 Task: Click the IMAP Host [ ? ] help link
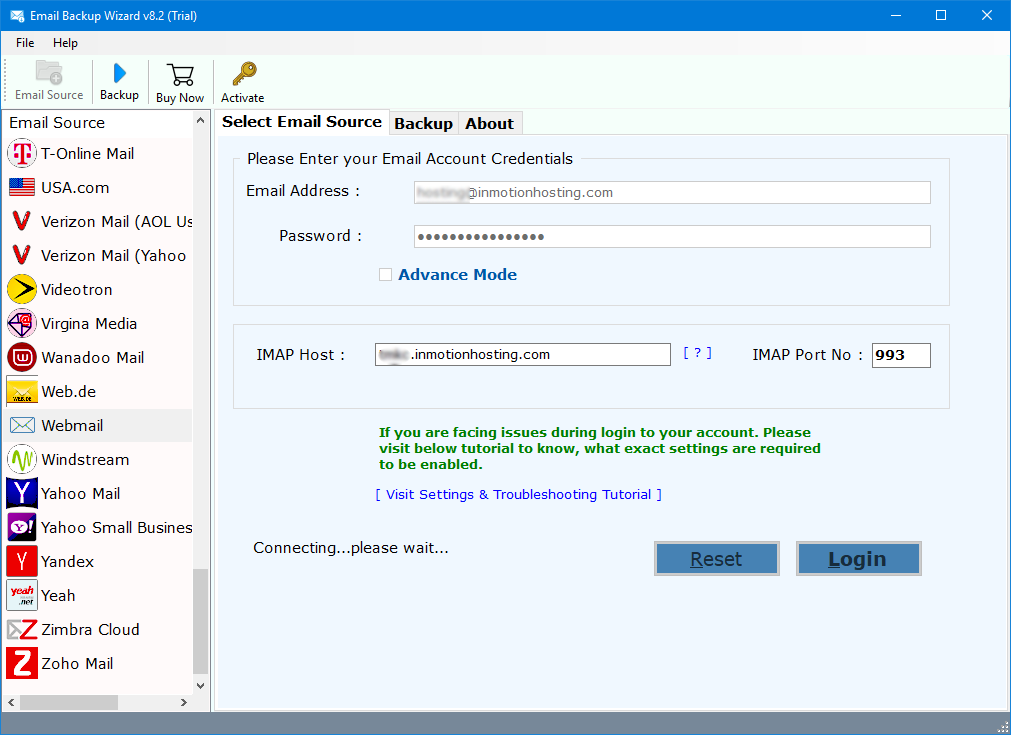pos(698,353)
